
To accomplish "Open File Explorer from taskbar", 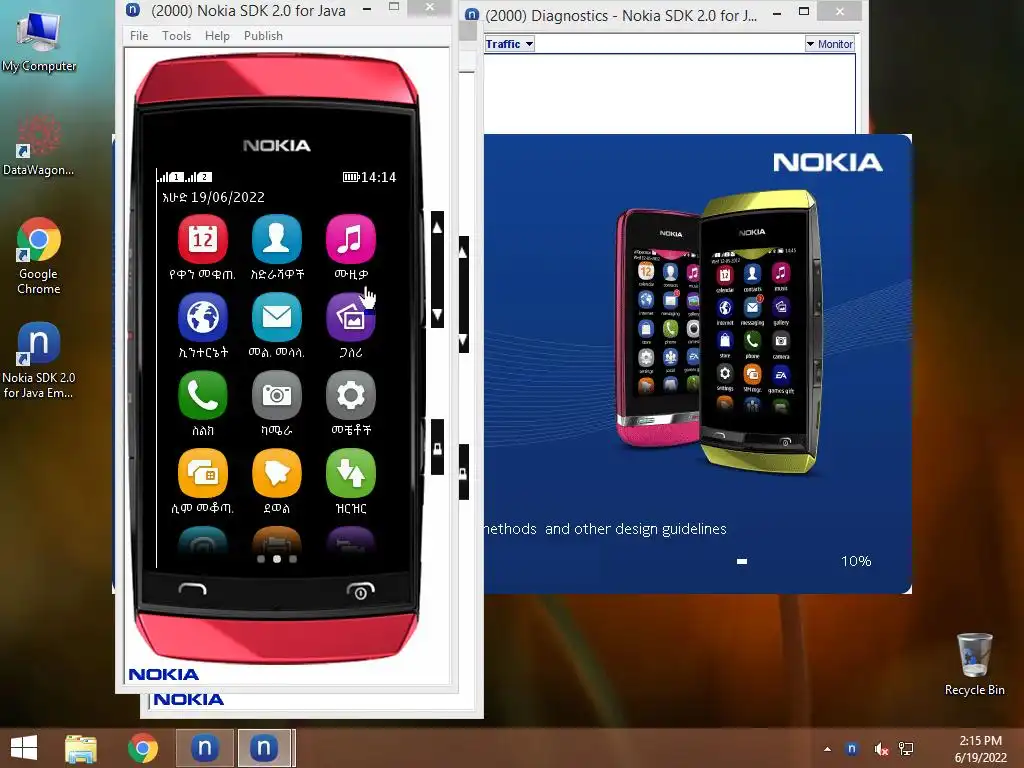I will 81,748.
